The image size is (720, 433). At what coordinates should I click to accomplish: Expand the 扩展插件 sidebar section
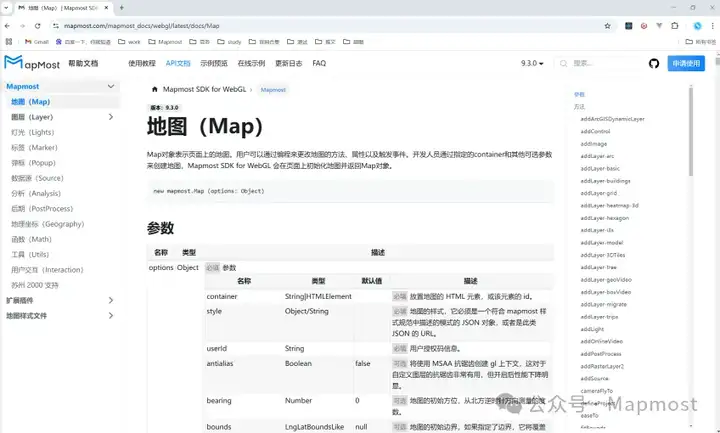[x=111, y=300]
